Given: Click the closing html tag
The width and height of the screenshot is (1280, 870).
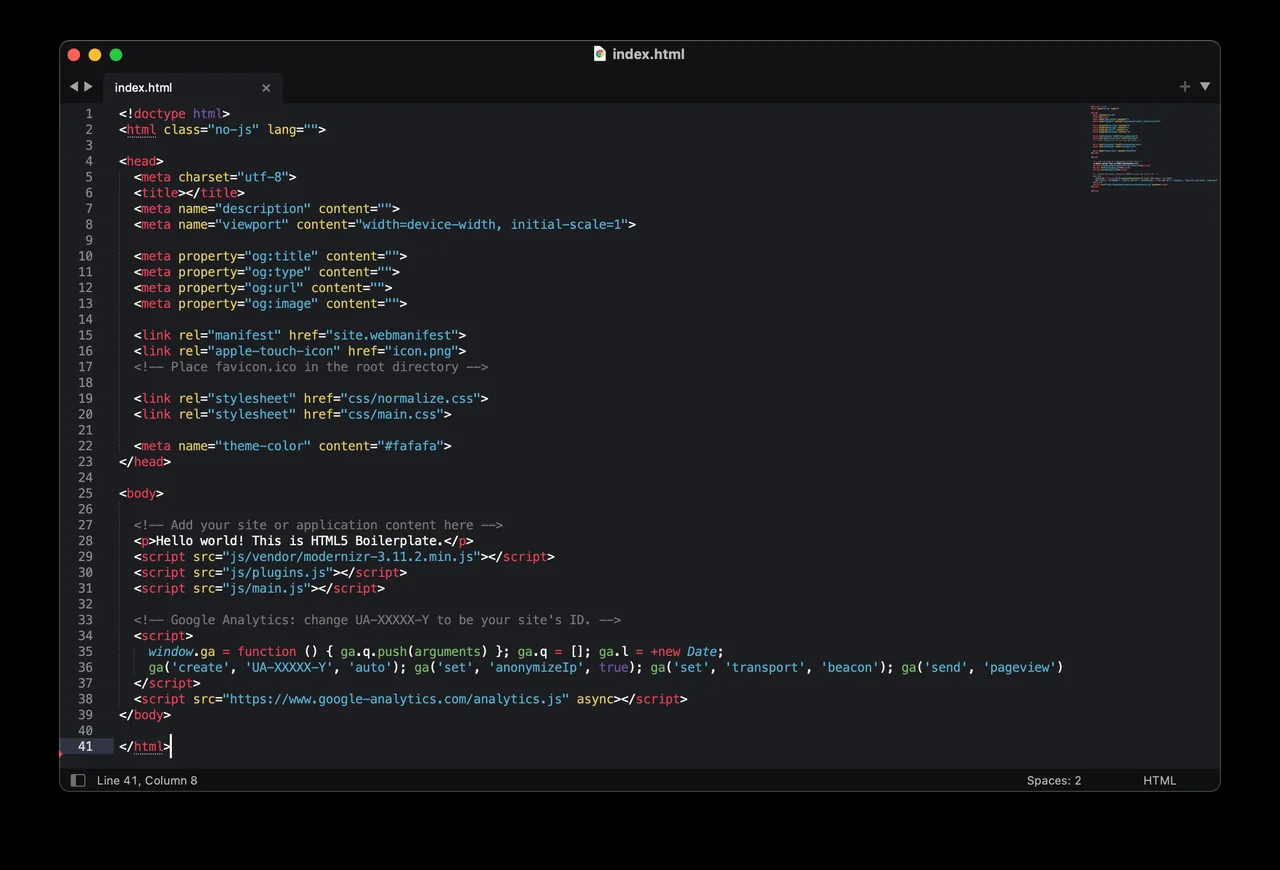Looking at the screenshot, I should pyautogui.click(x=145, y=746).
